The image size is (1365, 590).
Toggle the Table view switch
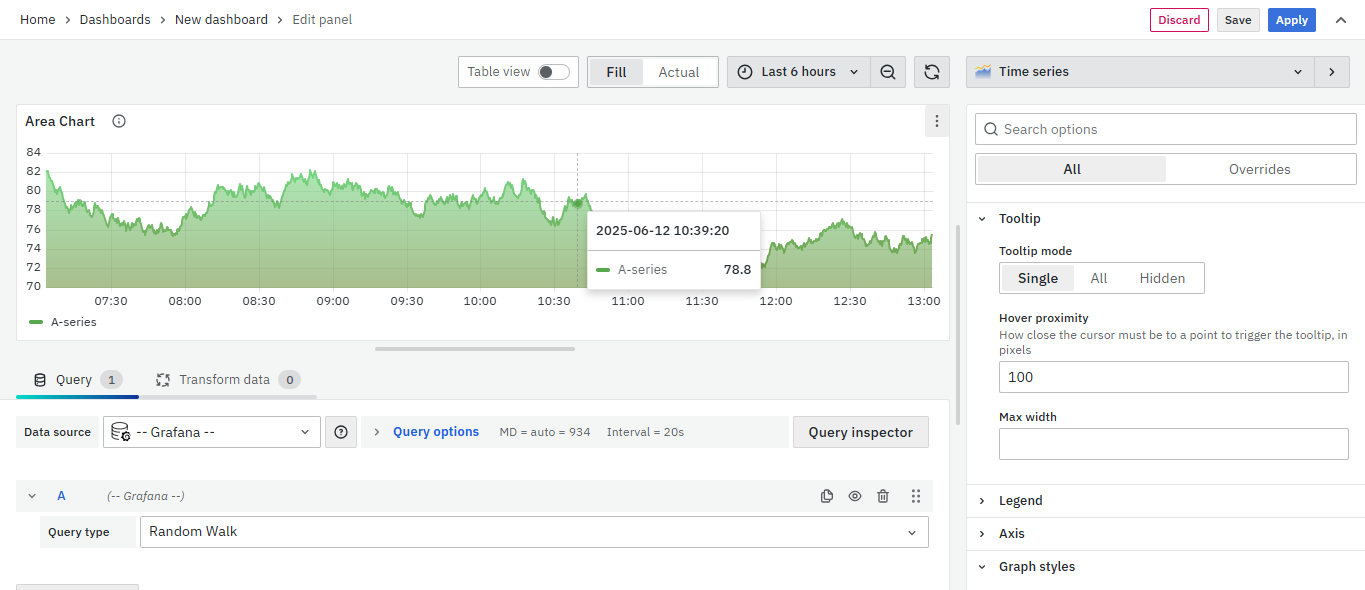[553, 72]
